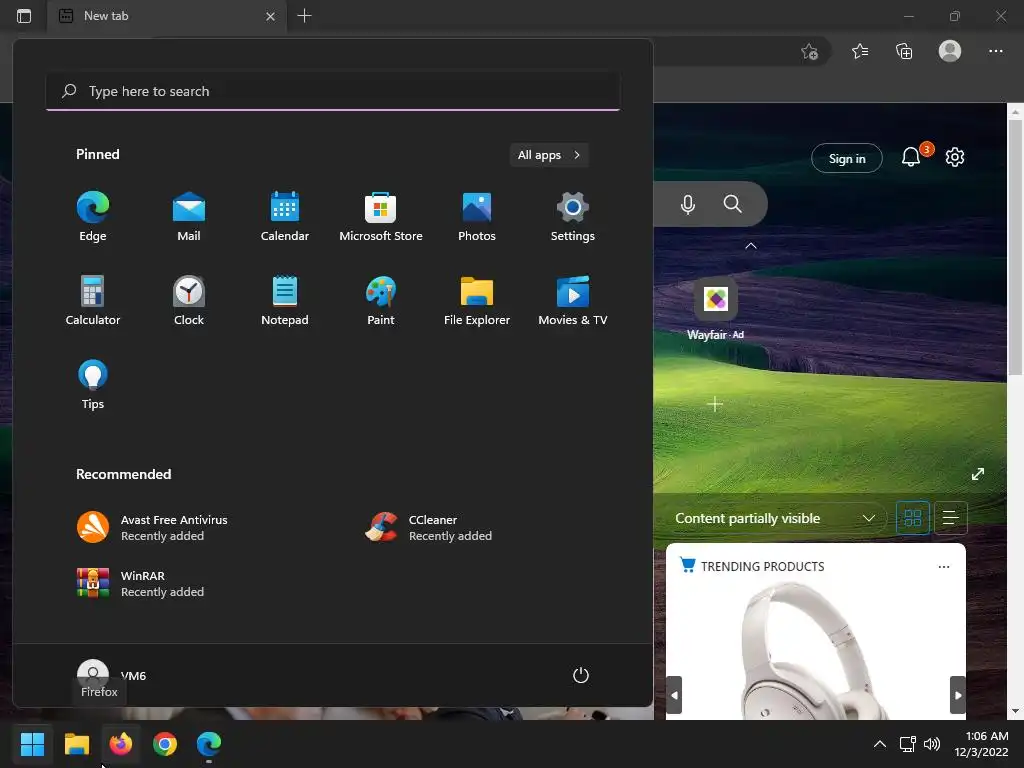Show All apps list
Screen dimensions: 1024x768
click(x=549, y=155)
